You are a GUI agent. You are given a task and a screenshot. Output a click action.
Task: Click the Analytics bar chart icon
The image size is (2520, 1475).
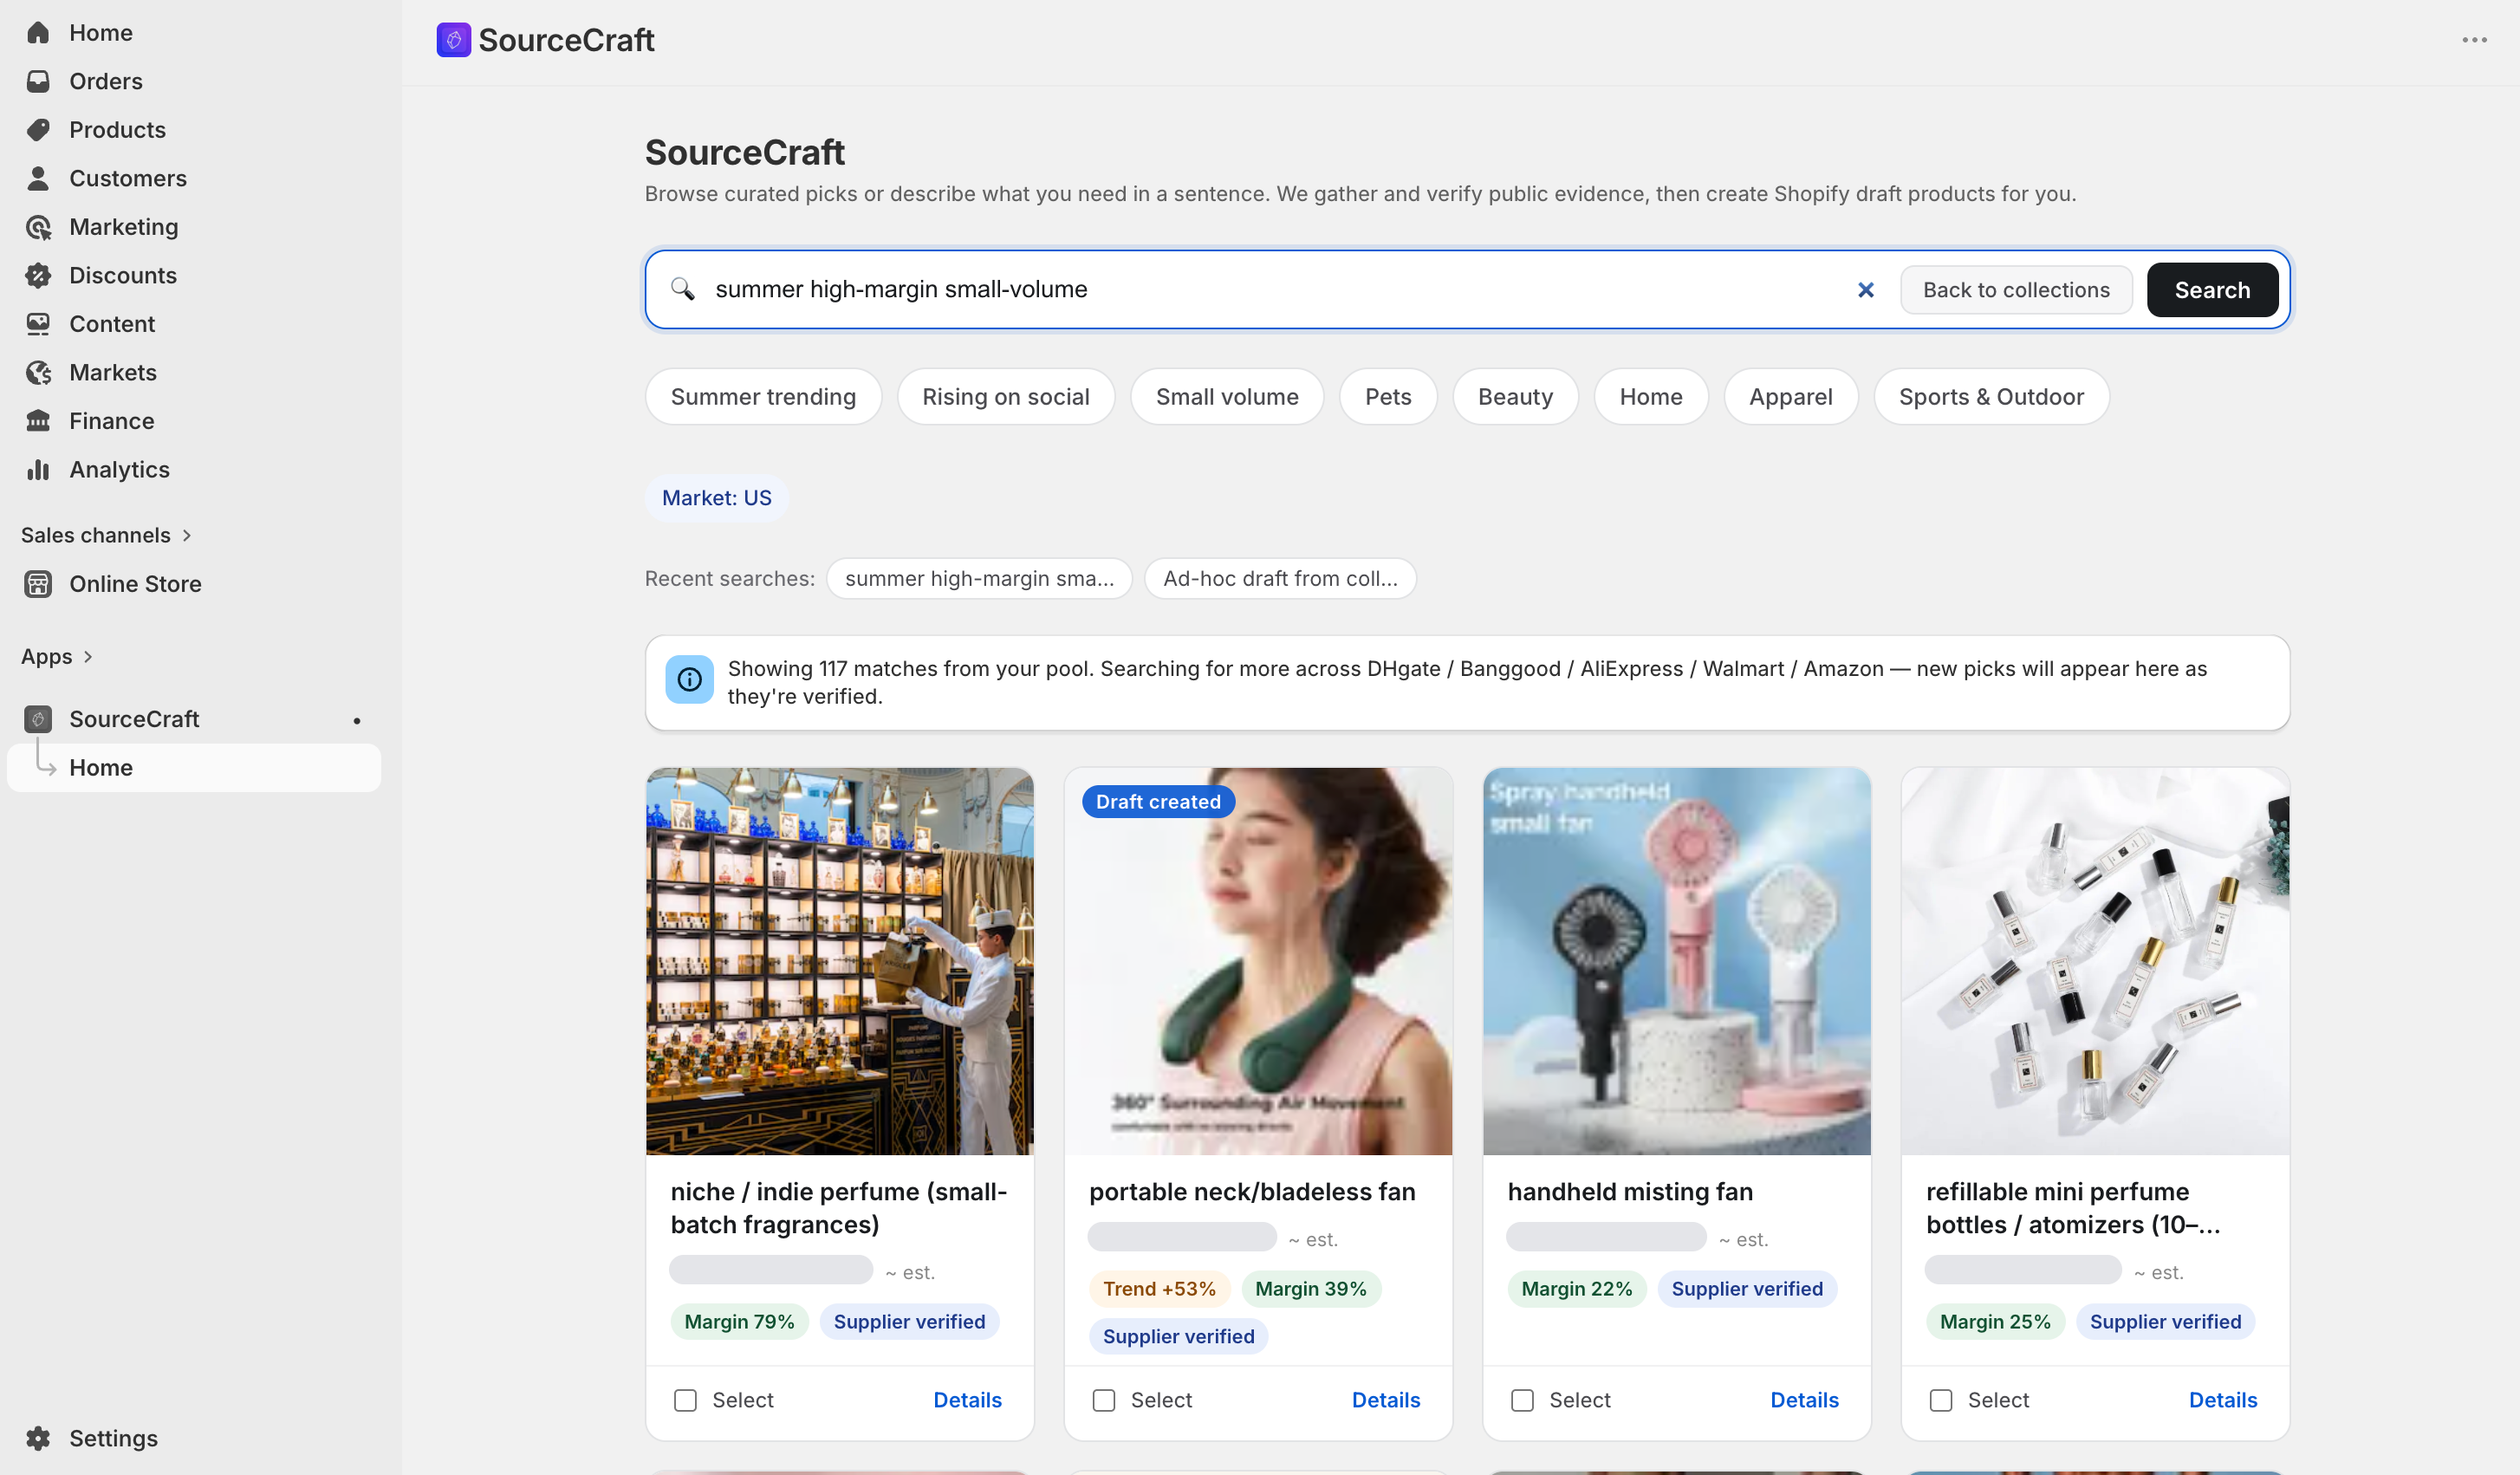coord(38,469)
